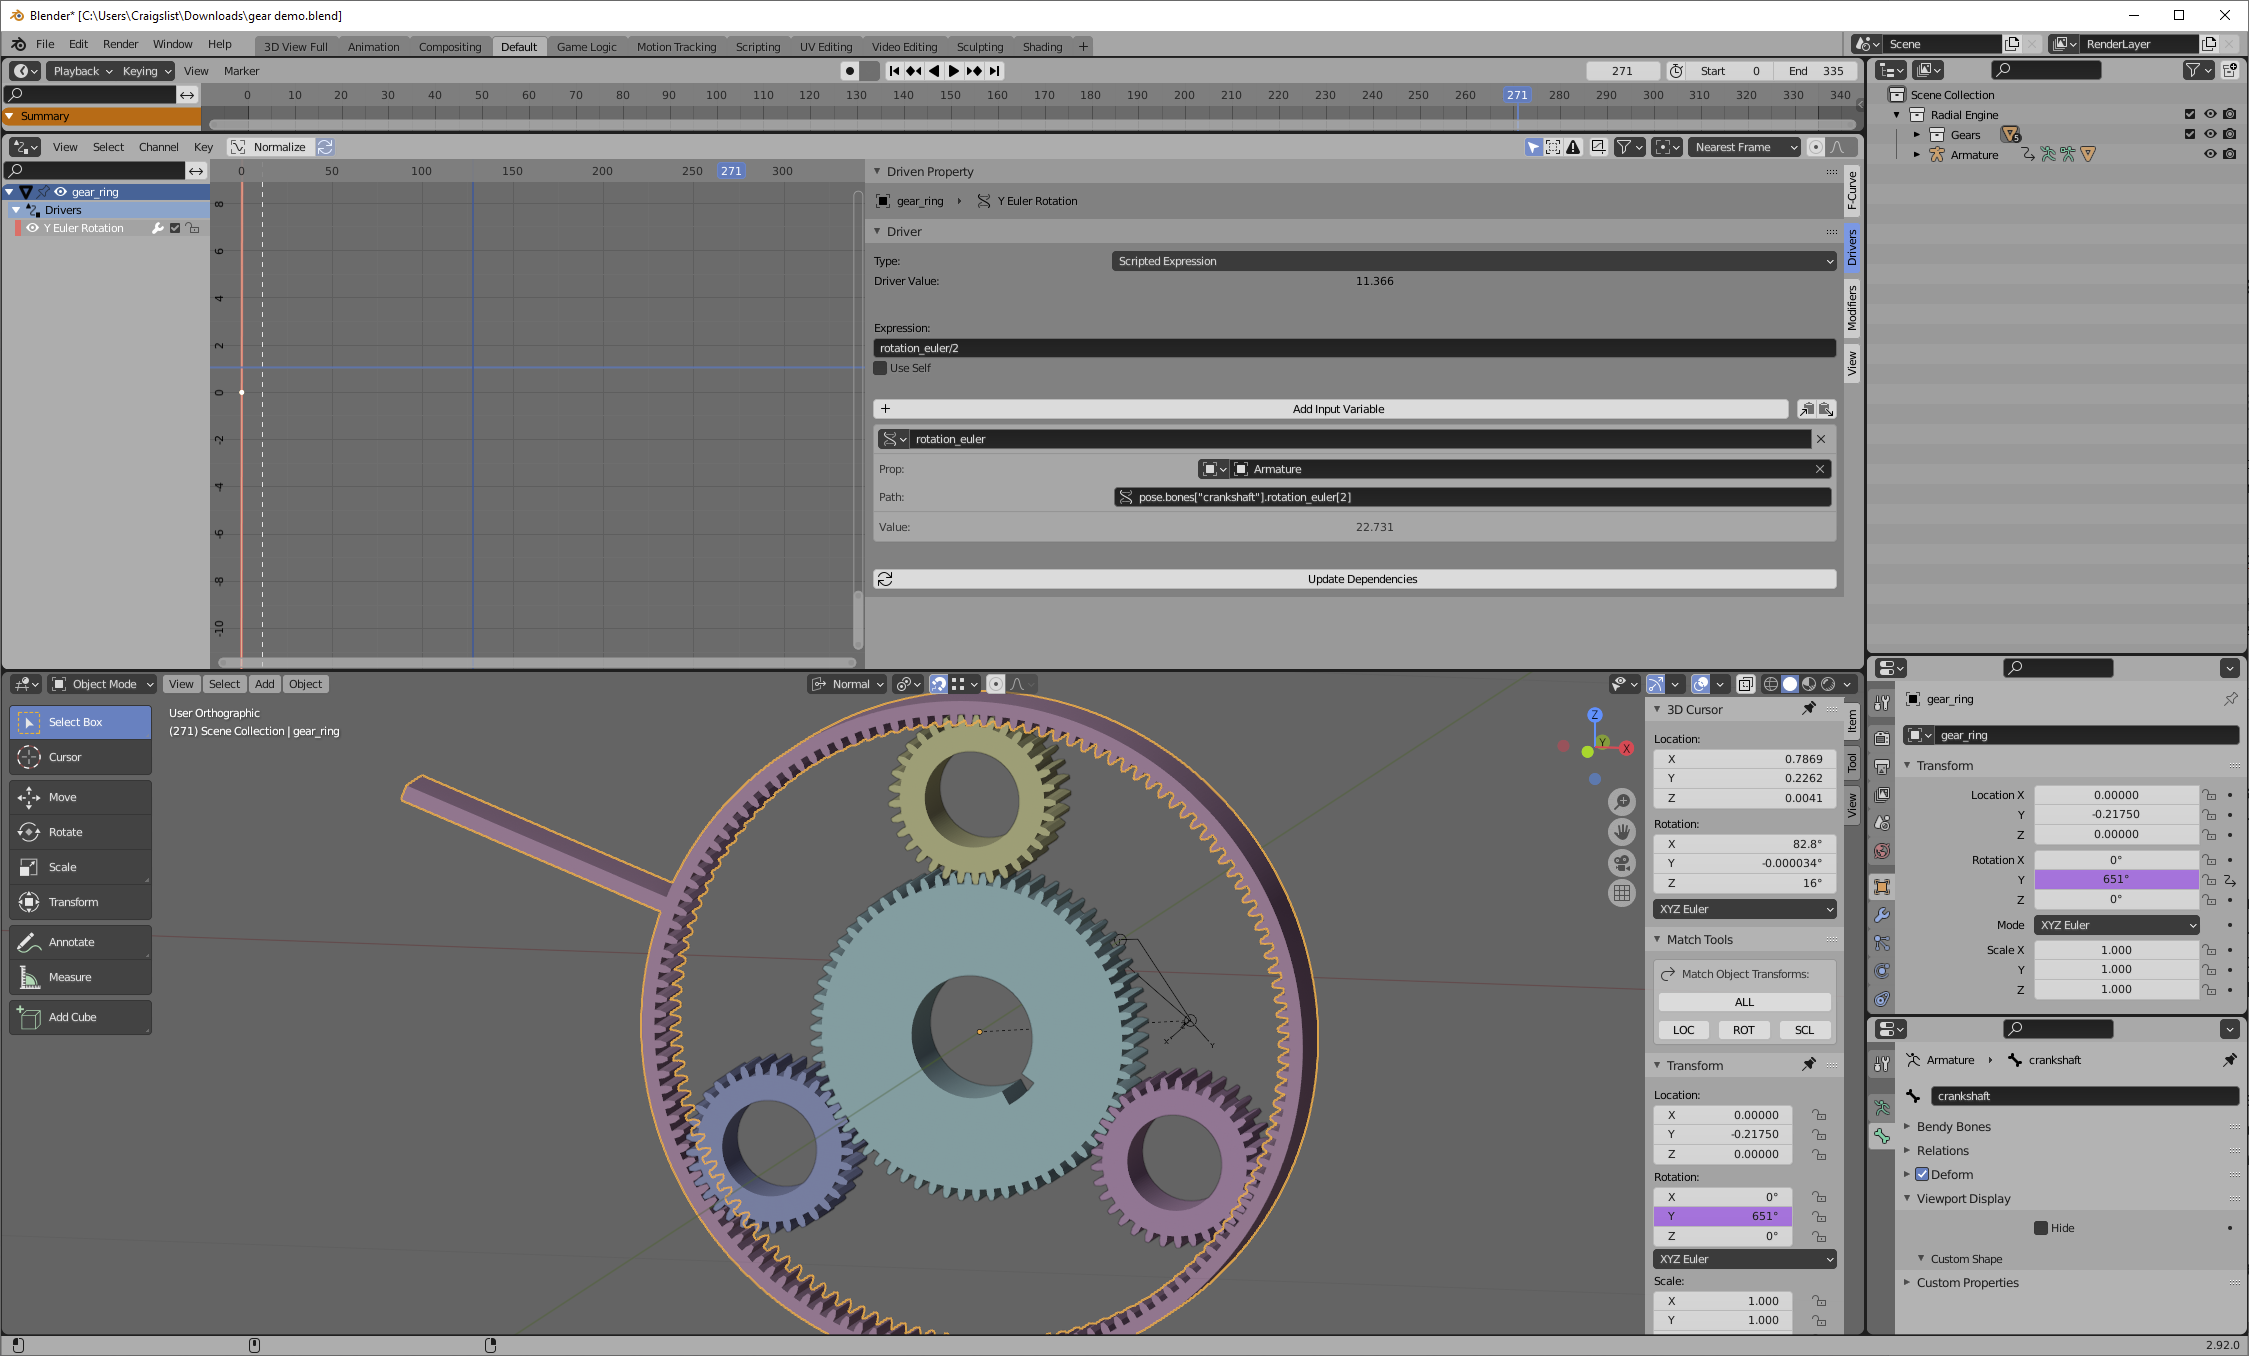Open the Keying dropdown in timeline
The width and height of the screenshot is (2249, 1356).
pos(147,71)
